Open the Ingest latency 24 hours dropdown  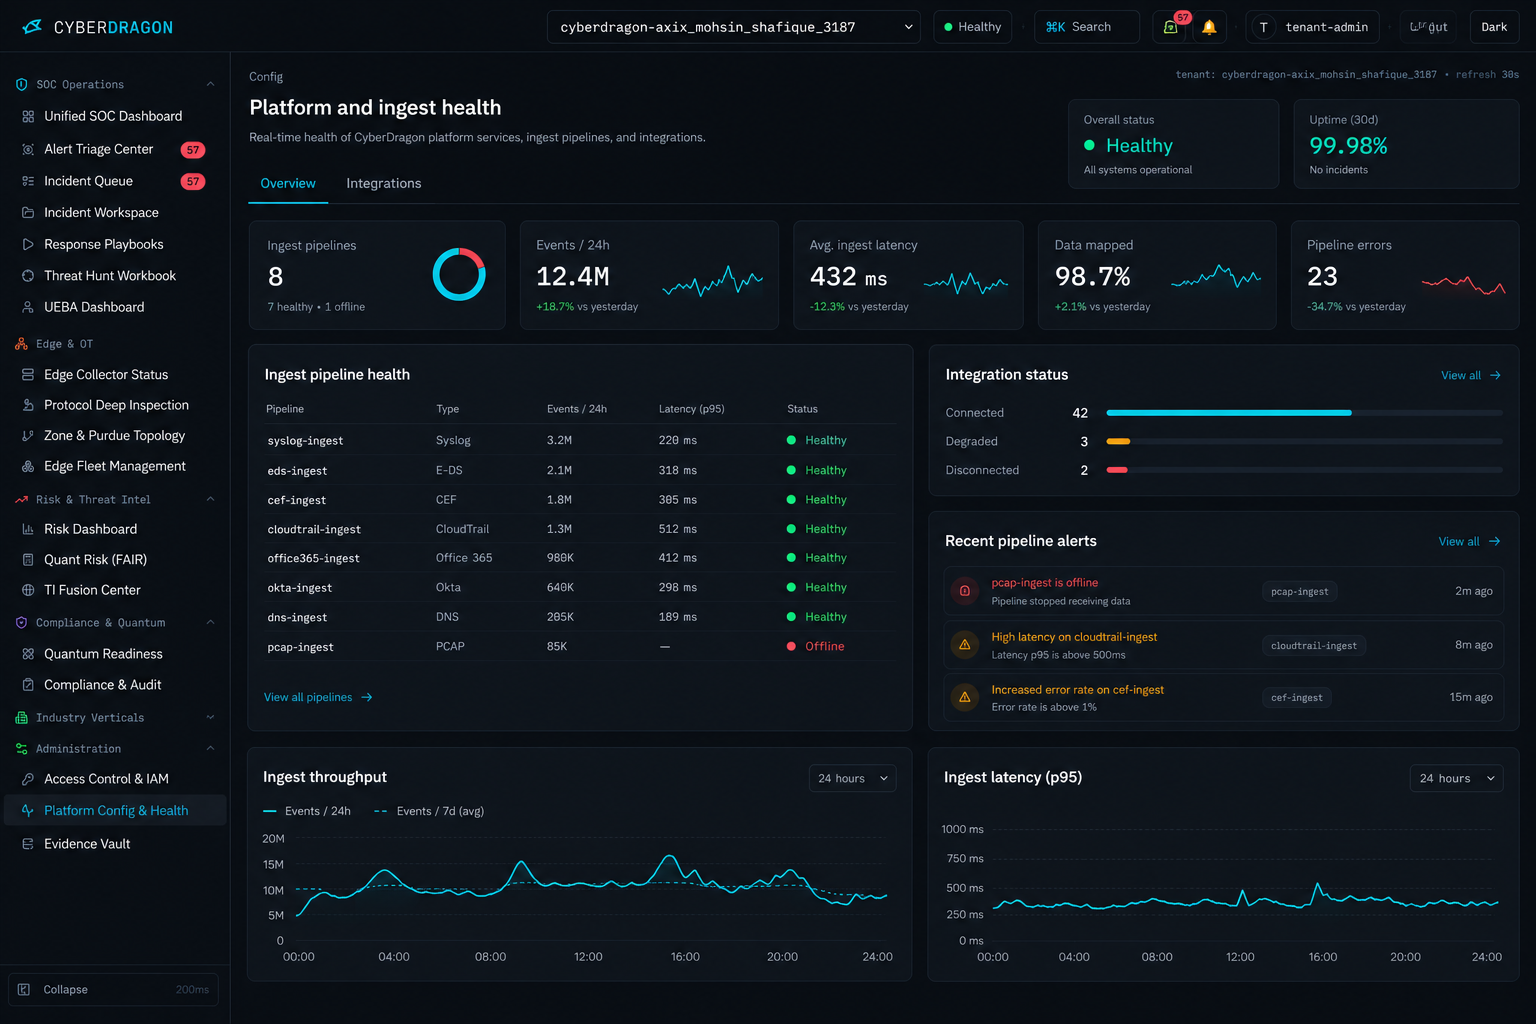[1456, 778]
